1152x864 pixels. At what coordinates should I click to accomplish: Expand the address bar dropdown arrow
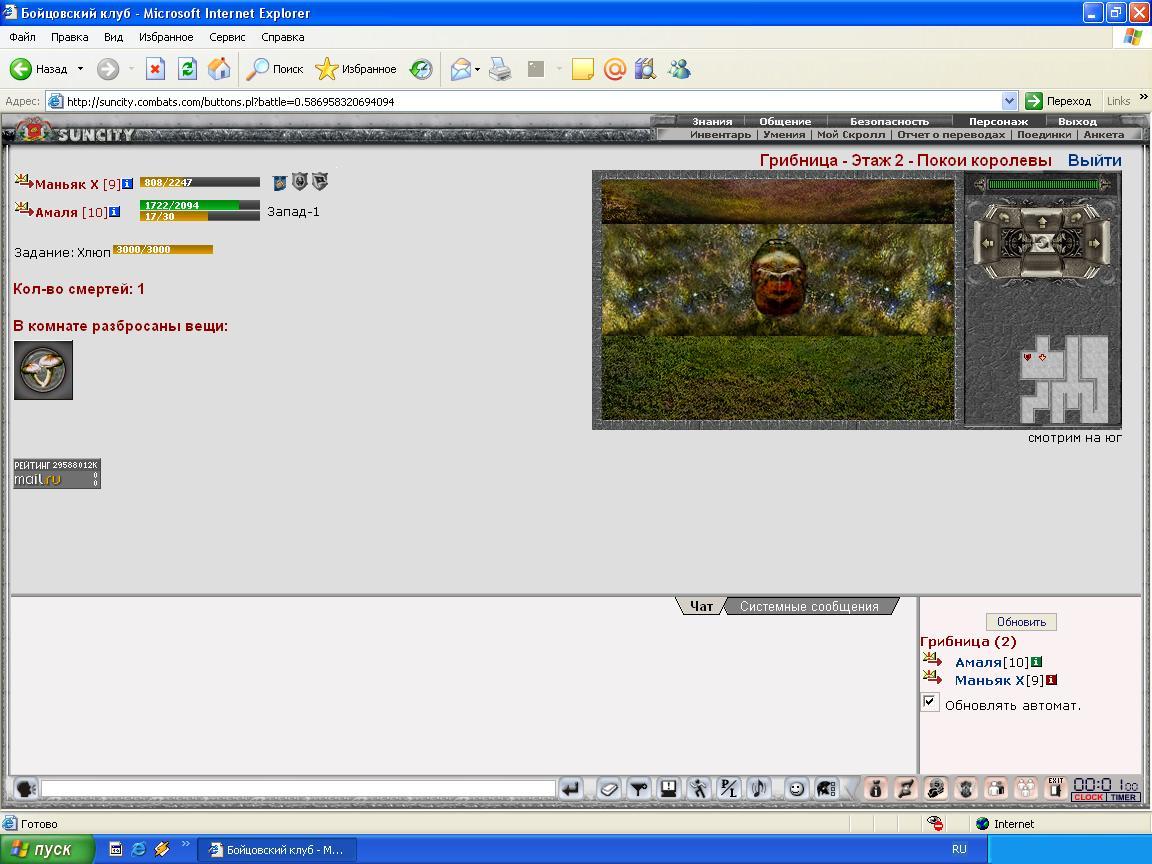[1009, 101]
